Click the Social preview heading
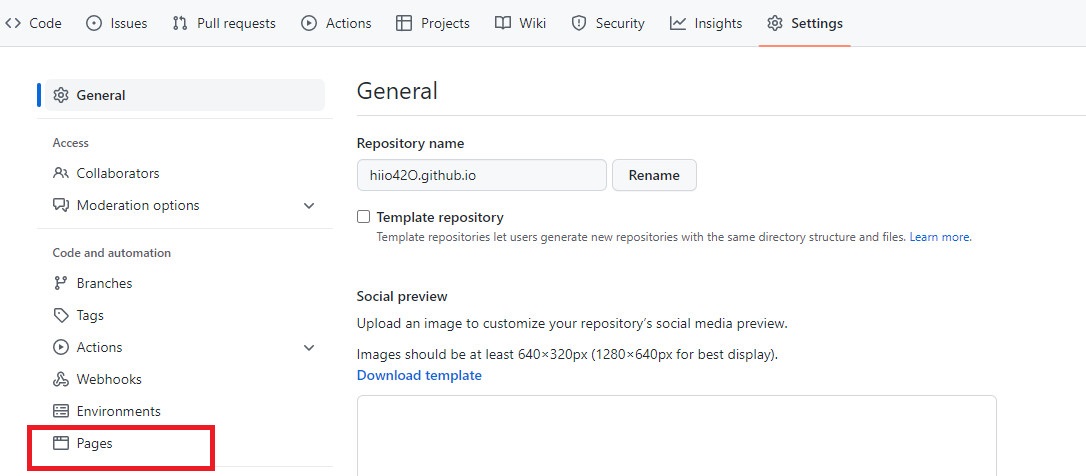1086x476 pixels. click(x=402, y=297)
